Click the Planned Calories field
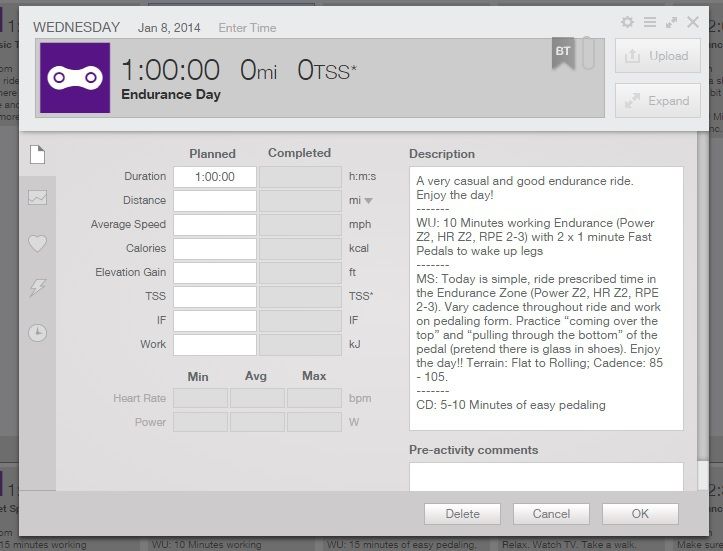This screenshot has width=723, height=551. pyautogui.click(x=215, y=249)
